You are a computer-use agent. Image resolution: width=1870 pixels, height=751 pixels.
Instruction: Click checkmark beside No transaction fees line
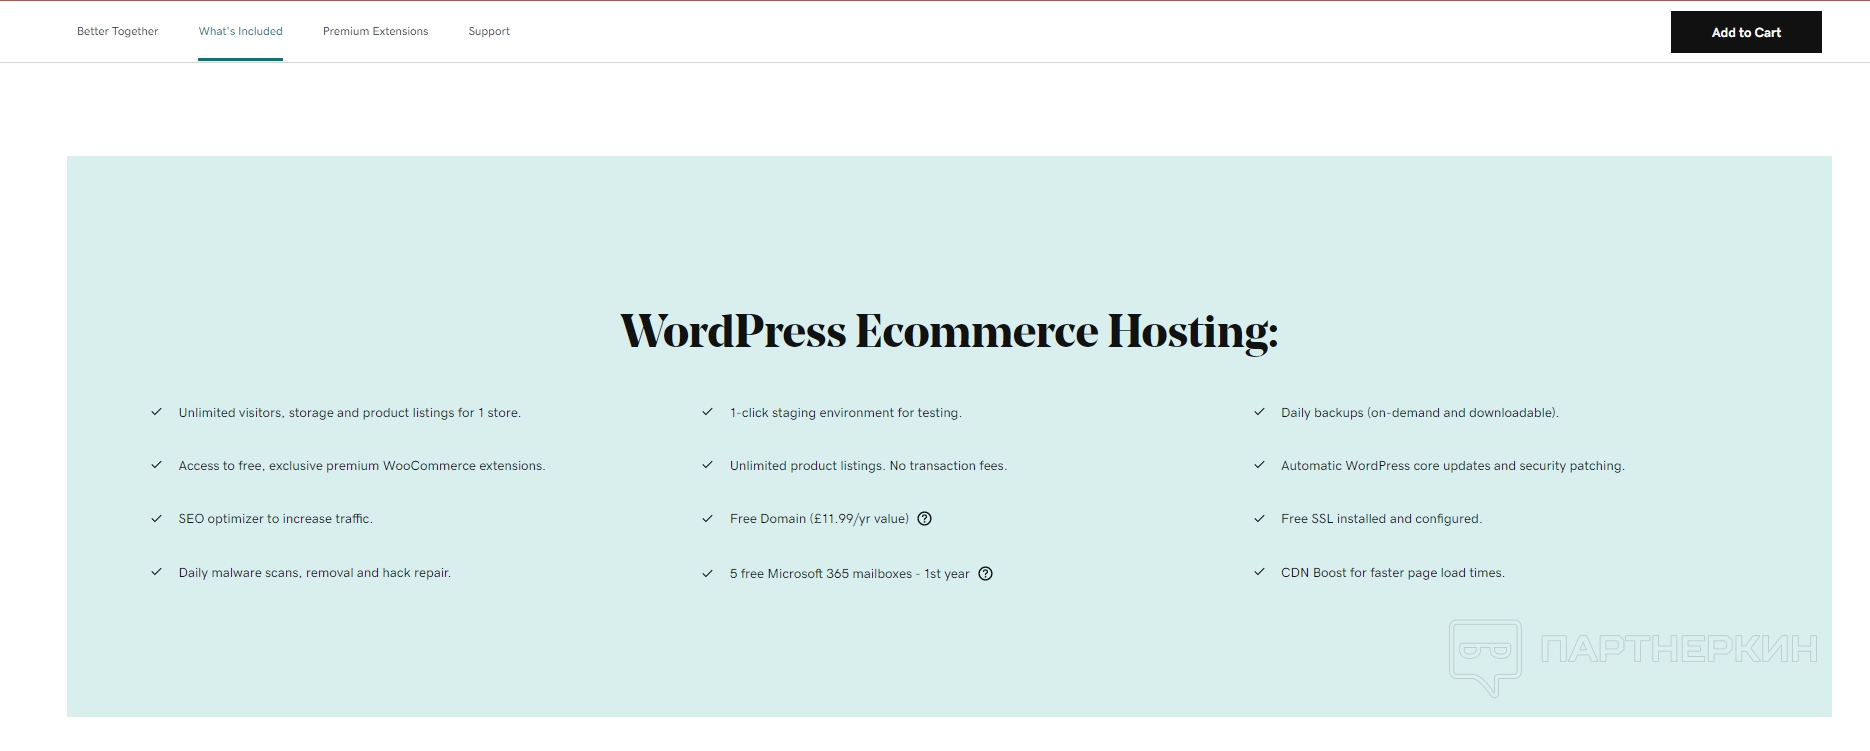tap(707, 465)
